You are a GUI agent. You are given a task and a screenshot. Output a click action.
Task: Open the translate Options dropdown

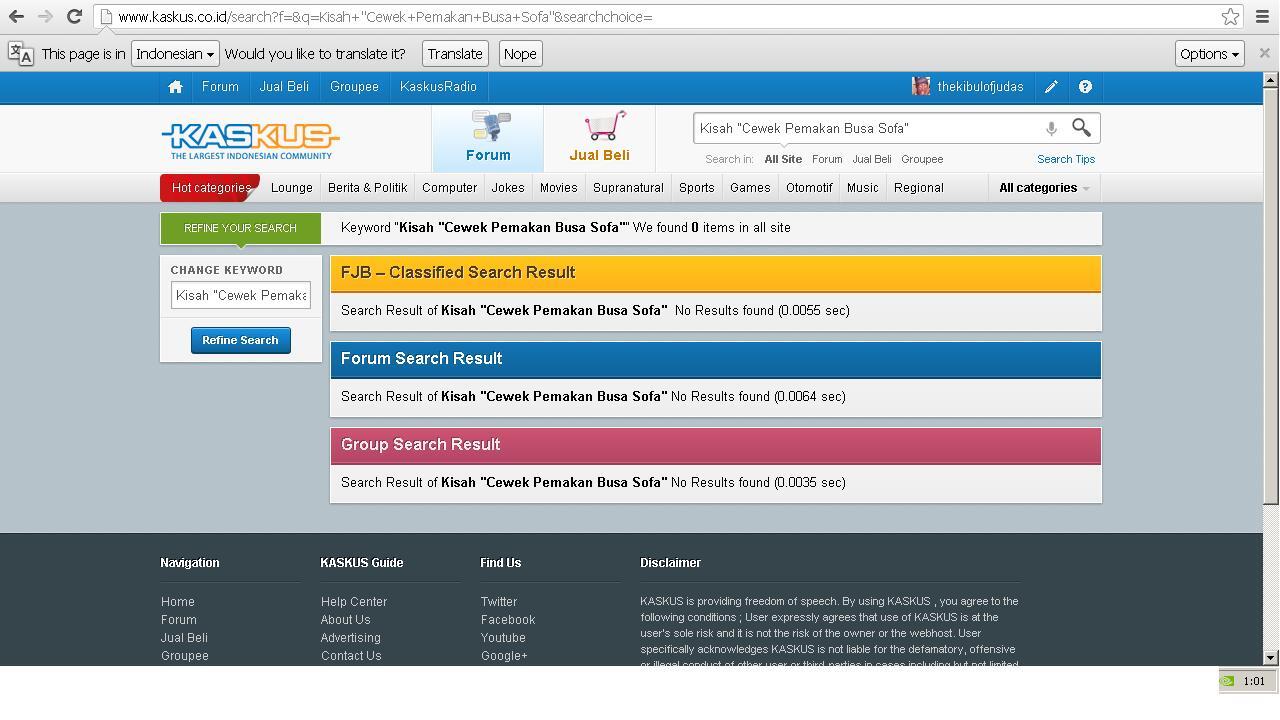1209,54
